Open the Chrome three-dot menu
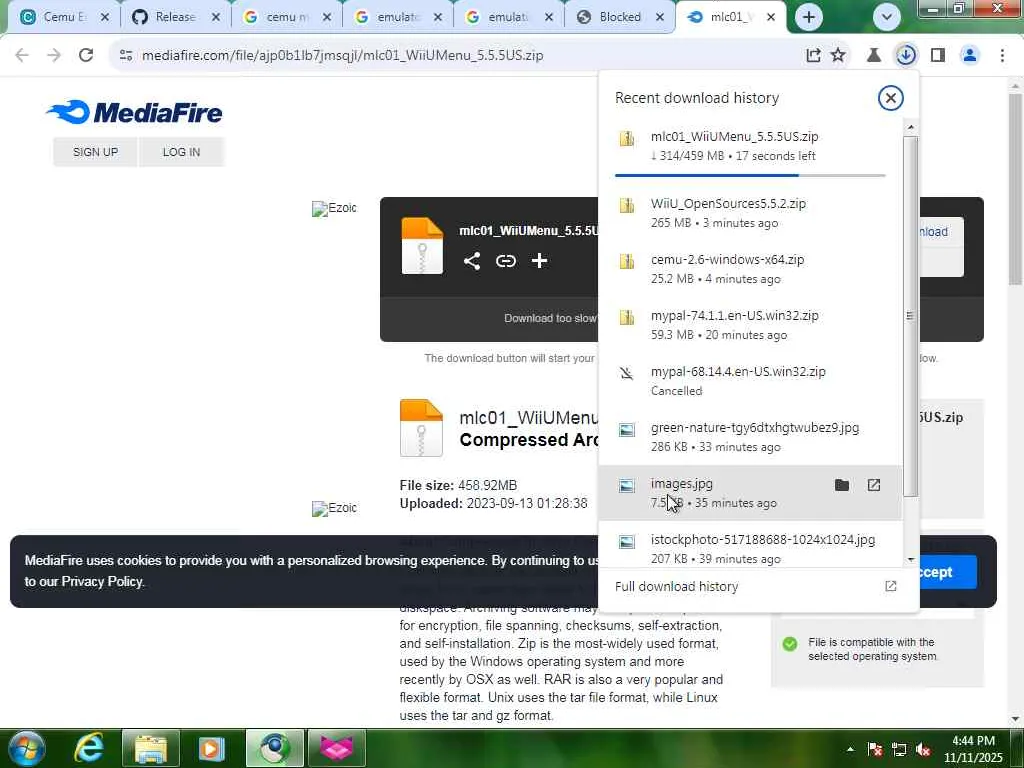1024x768 pixels. pos(1002,55)
